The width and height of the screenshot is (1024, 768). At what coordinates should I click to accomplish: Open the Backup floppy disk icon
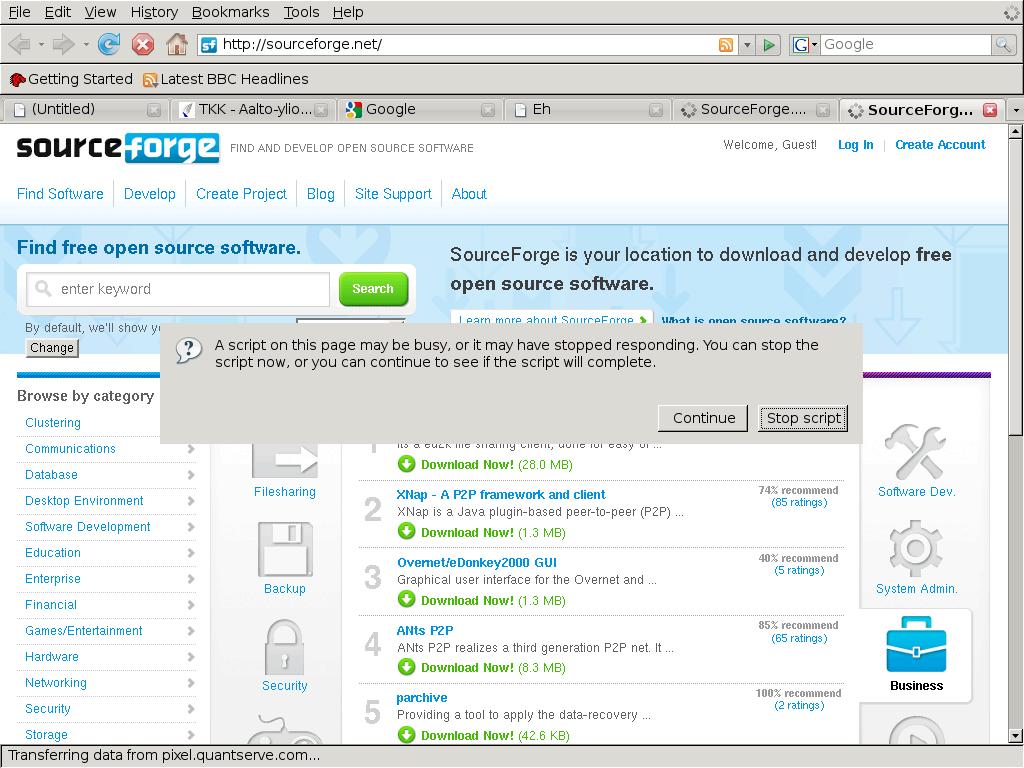click(x=285, y=549)
